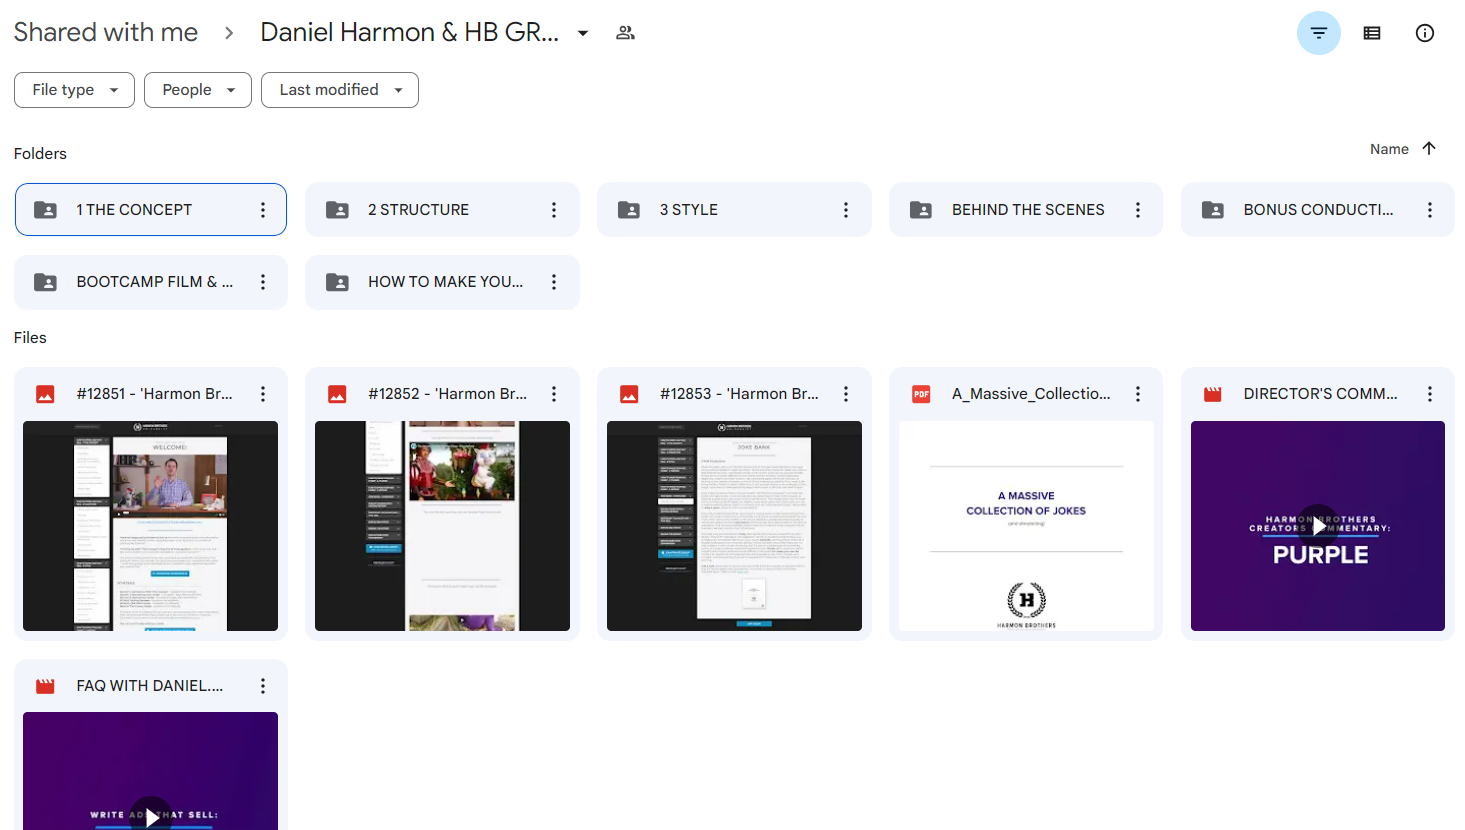Select the 2 STRUCTURE folder

442,210
